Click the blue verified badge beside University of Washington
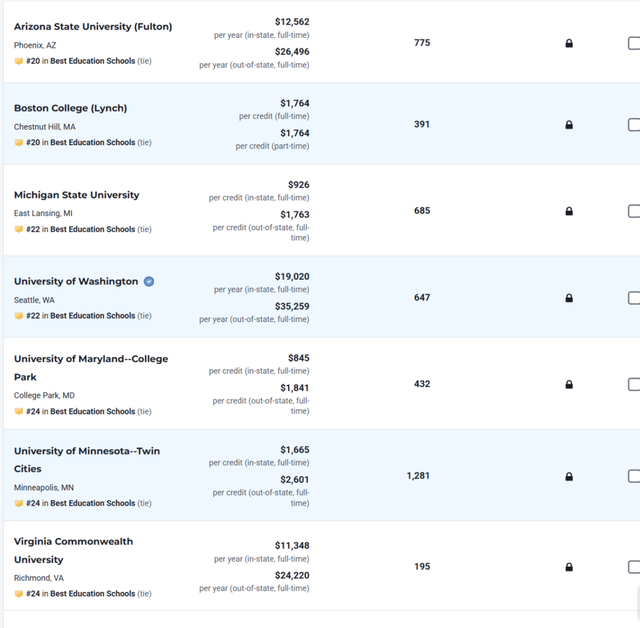Image resolution: width=640 pixels, height=628 pixels. 149,282
